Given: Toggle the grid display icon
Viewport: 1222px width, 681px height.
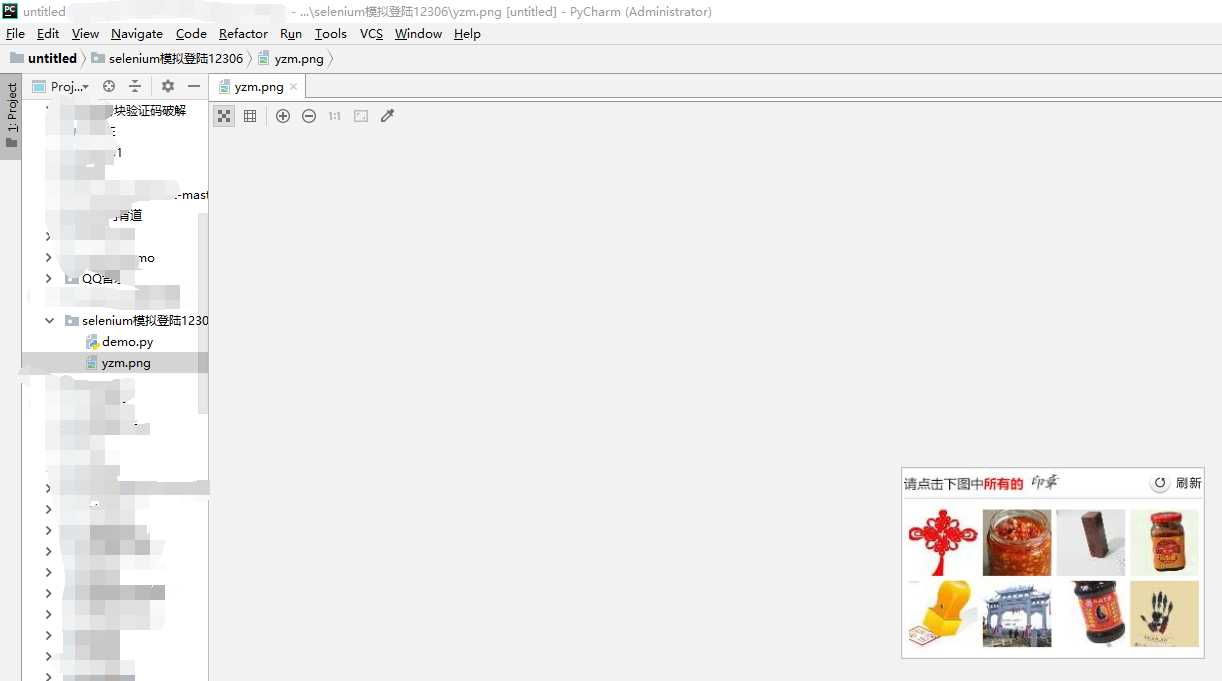Looking at the screenshot, I should click(x=250, y=116).
